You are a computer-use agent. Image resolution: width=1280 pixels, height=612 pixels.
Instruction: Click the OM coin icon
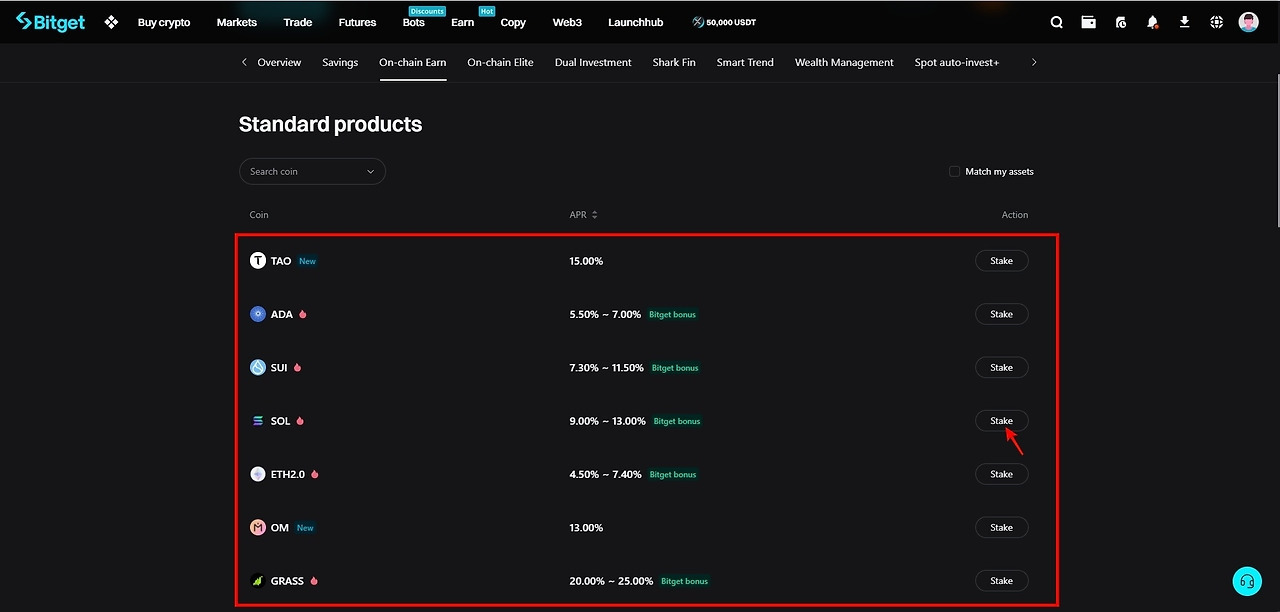[x=258, y=527]
